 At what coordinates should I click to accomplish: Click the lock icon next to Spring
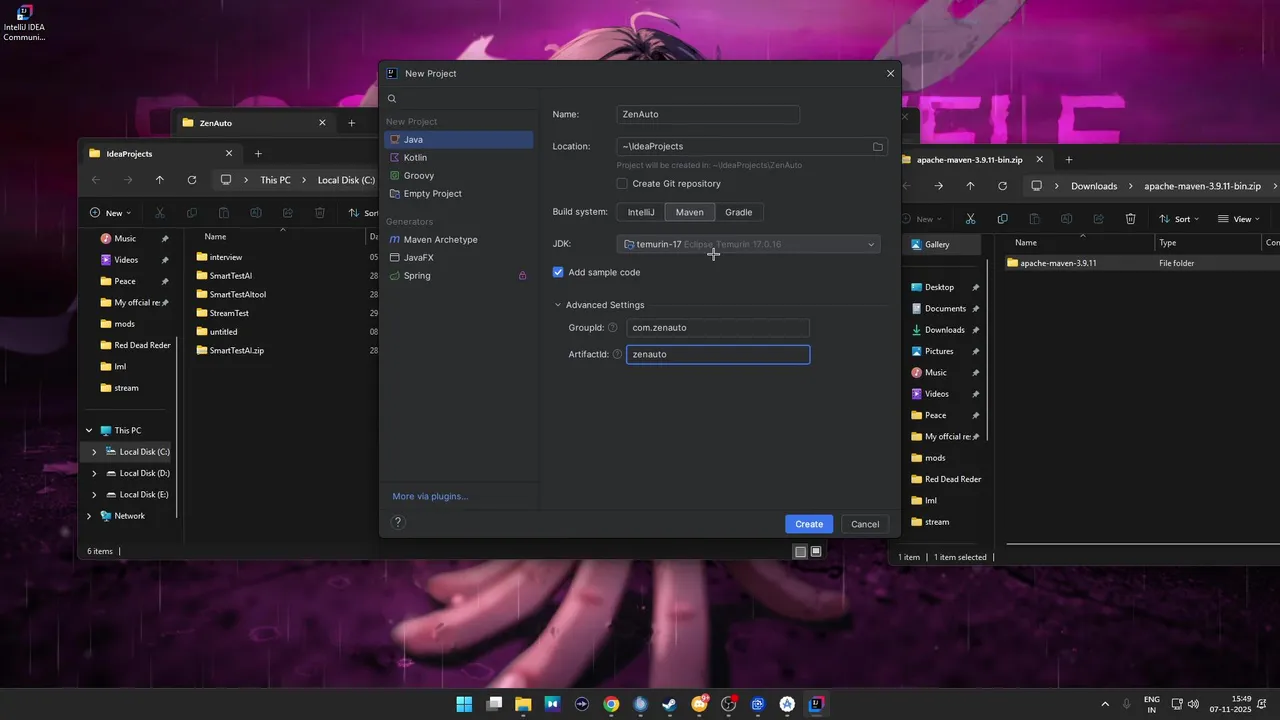pos(522,276)
